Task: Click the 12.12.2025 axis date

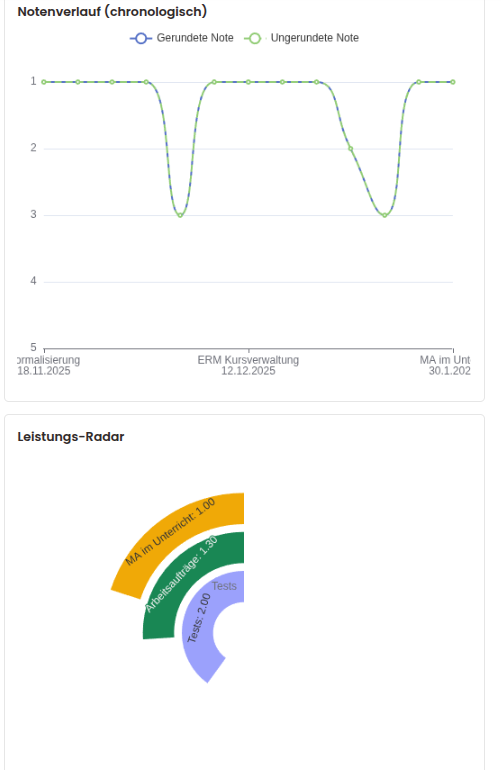Action: [248, 371]
